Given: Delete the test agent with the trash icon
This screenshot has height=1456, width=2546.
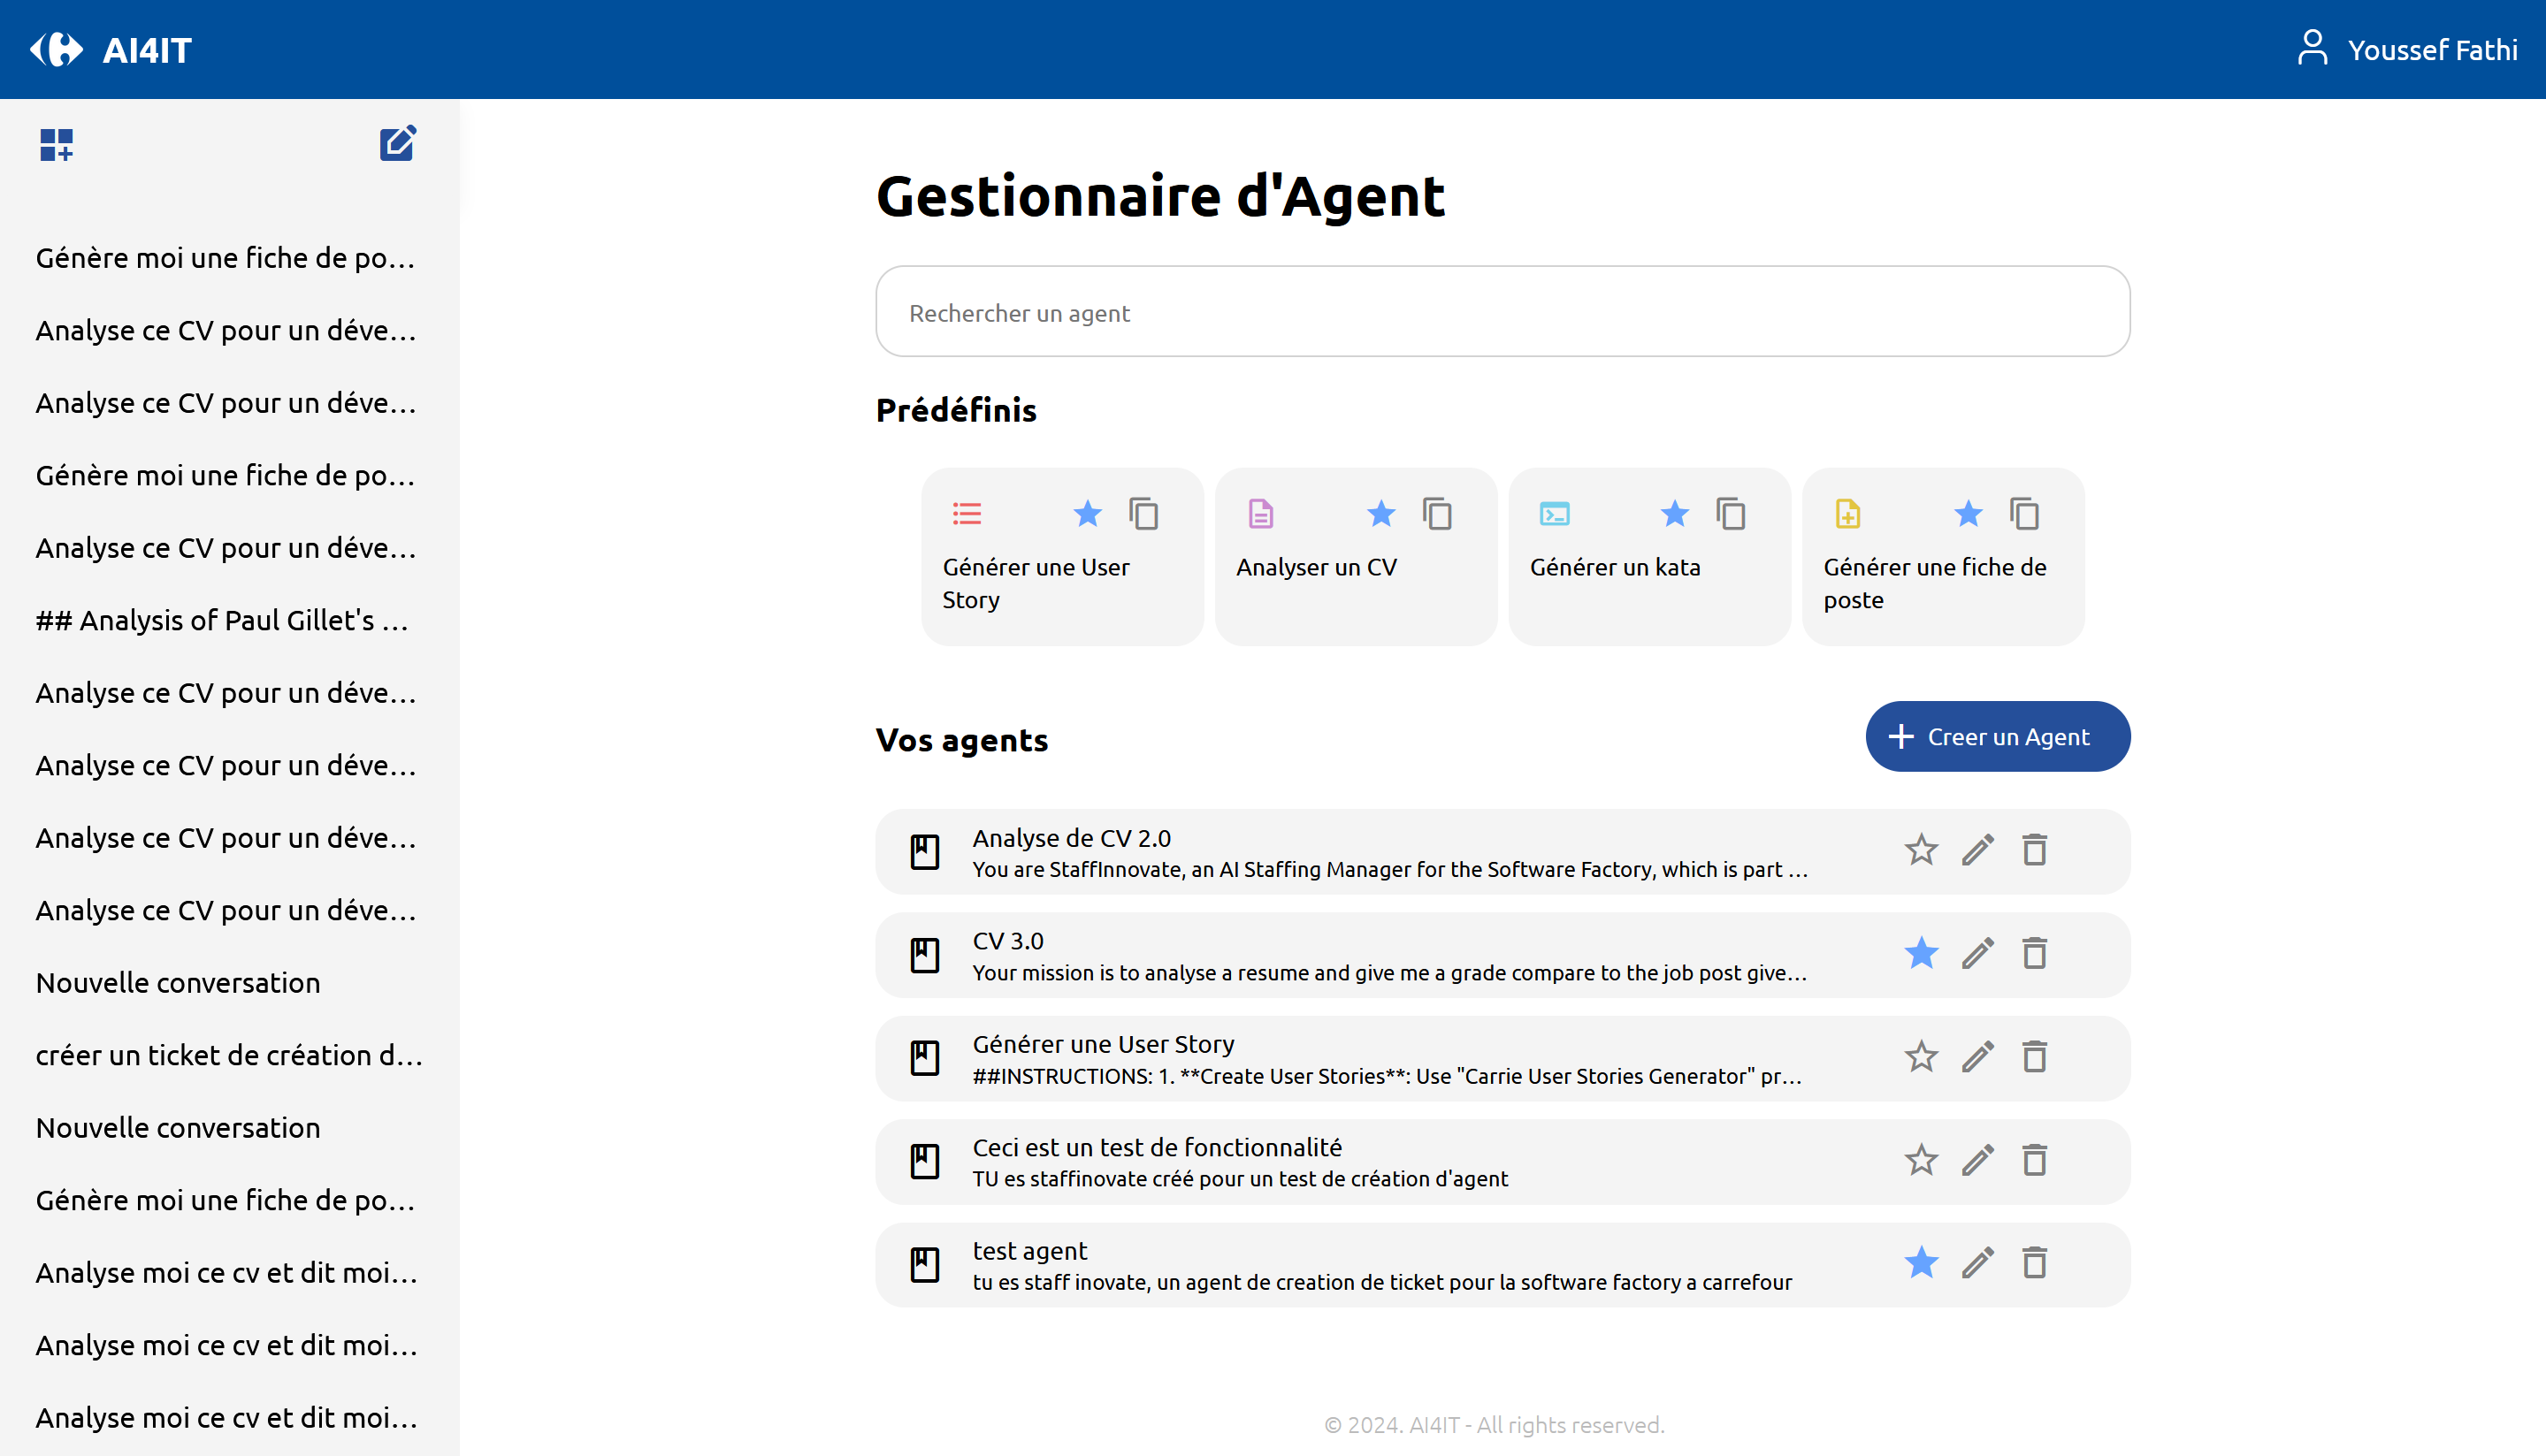Looking at the screenshot, I should pyautogui.click(x=2035, y=1263).
